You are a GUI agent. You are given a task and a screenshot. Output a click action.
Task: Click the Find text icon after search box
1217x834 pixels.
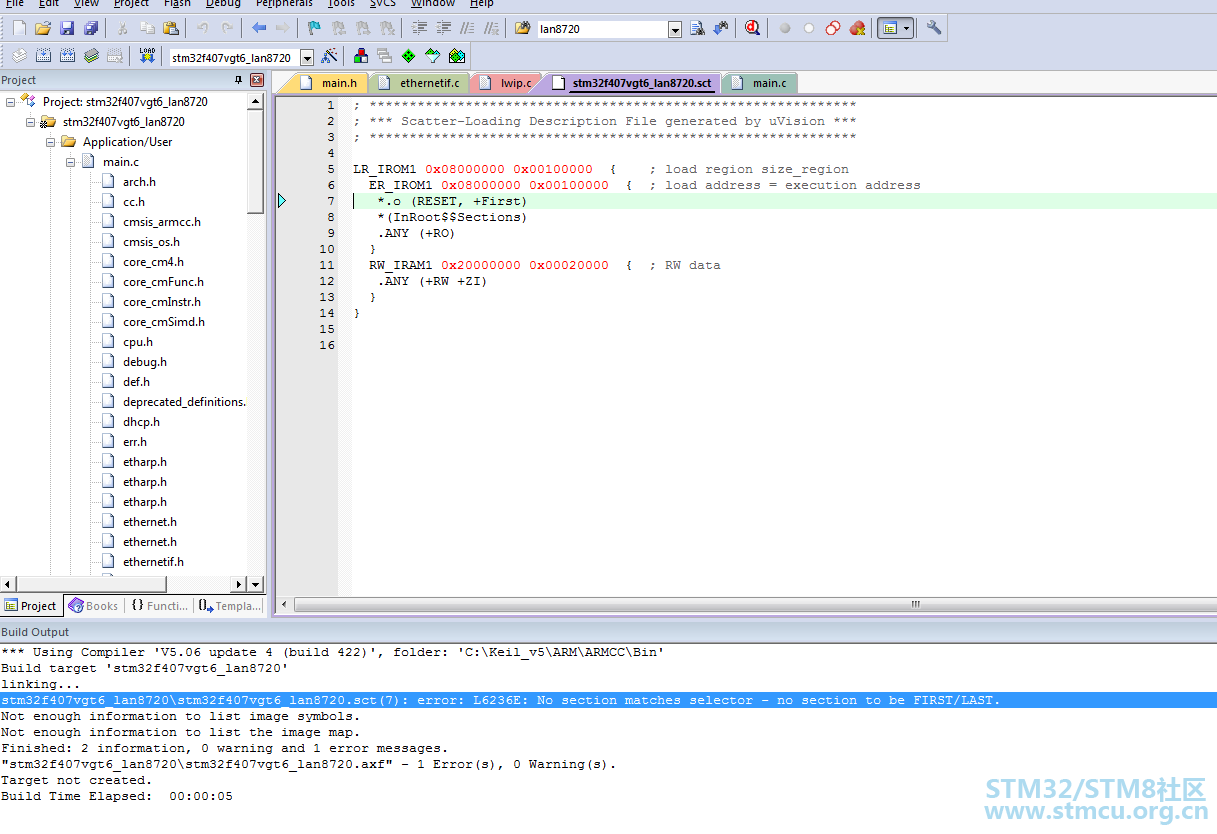pyautogui.click(x=698, y=29)
